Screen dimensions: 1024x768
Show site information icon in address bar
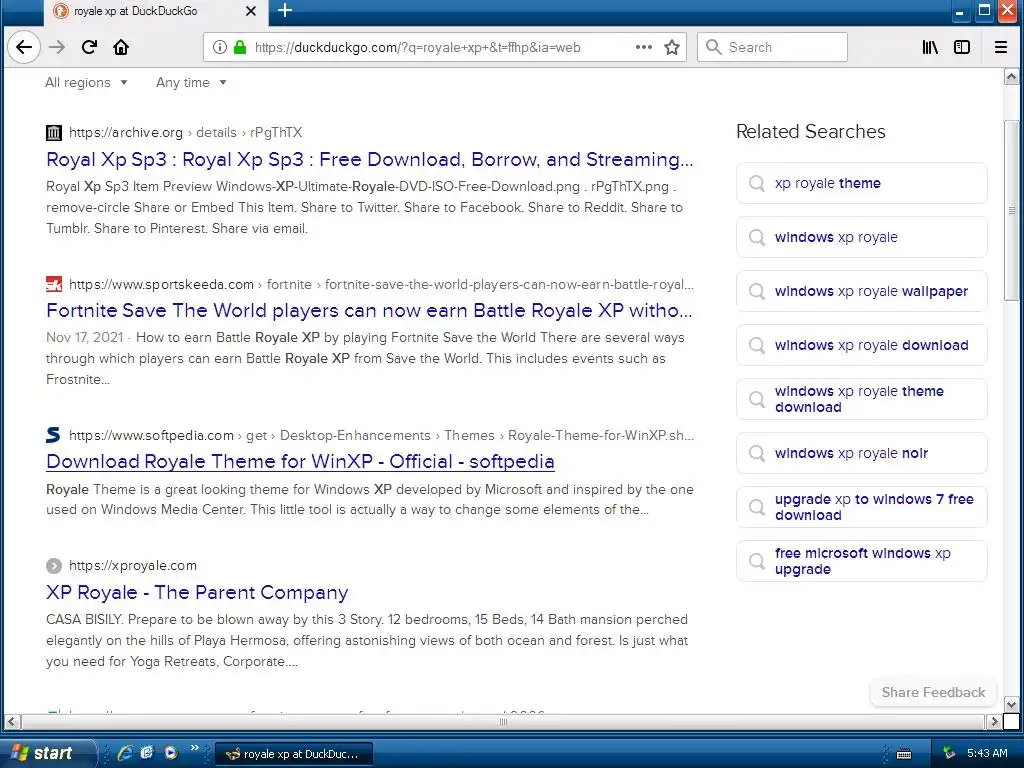click(220, 47)
